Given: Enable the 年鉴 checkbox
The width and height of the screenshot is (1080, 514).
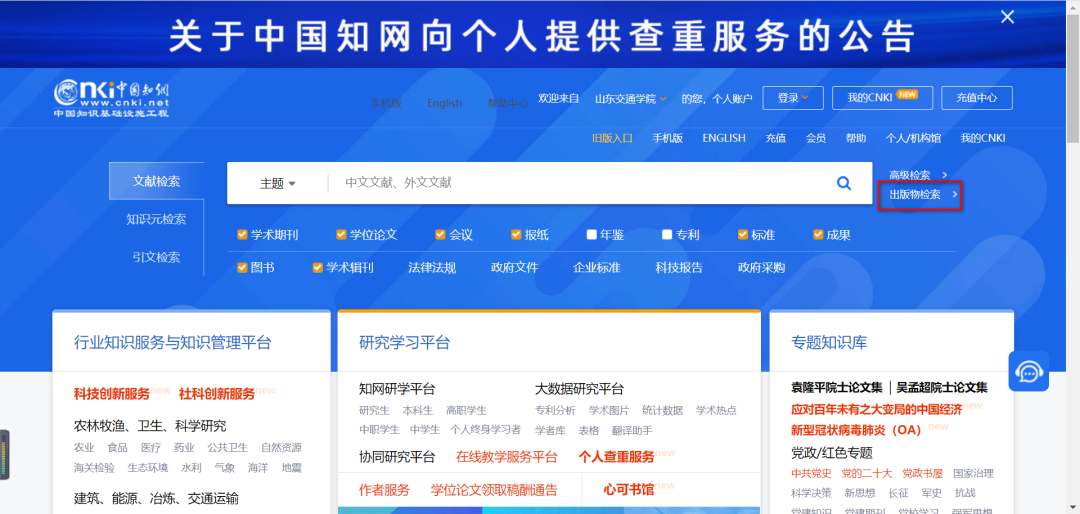Looking at the screenshot, I should (x=592, y=235).
